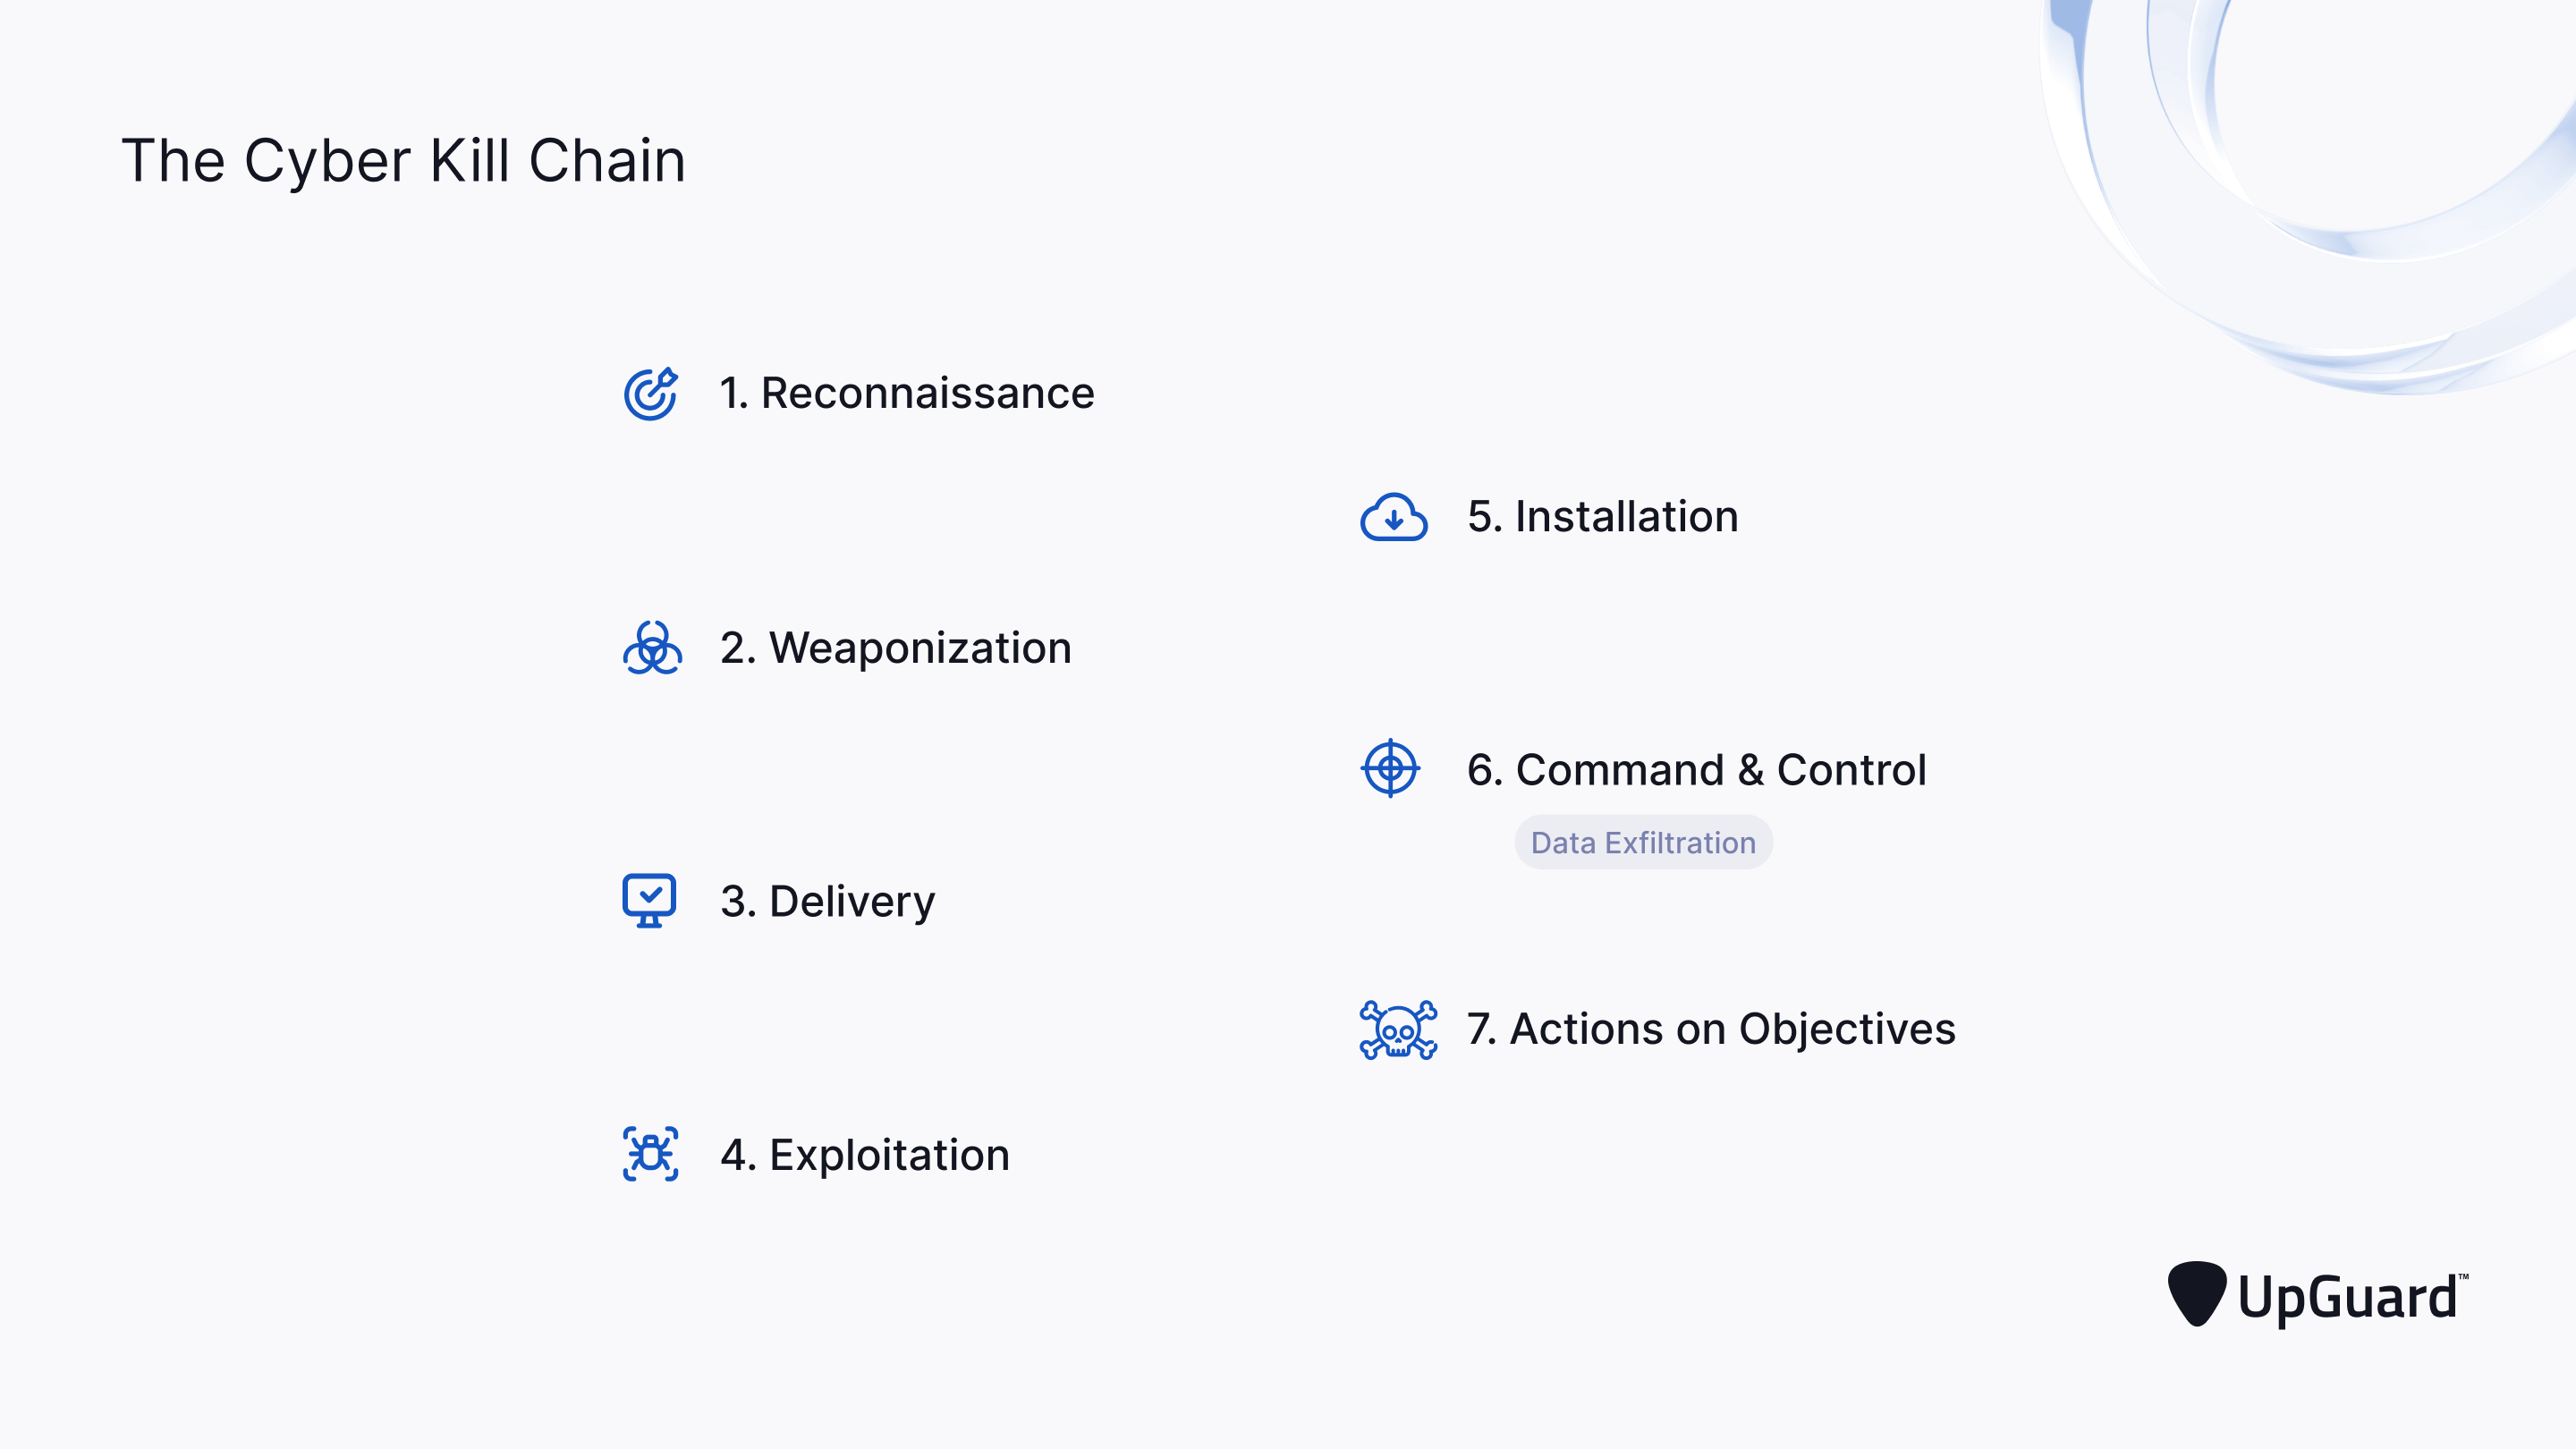
Task: Select the Command & Control crosshair icon
Action: [1390, 768]
